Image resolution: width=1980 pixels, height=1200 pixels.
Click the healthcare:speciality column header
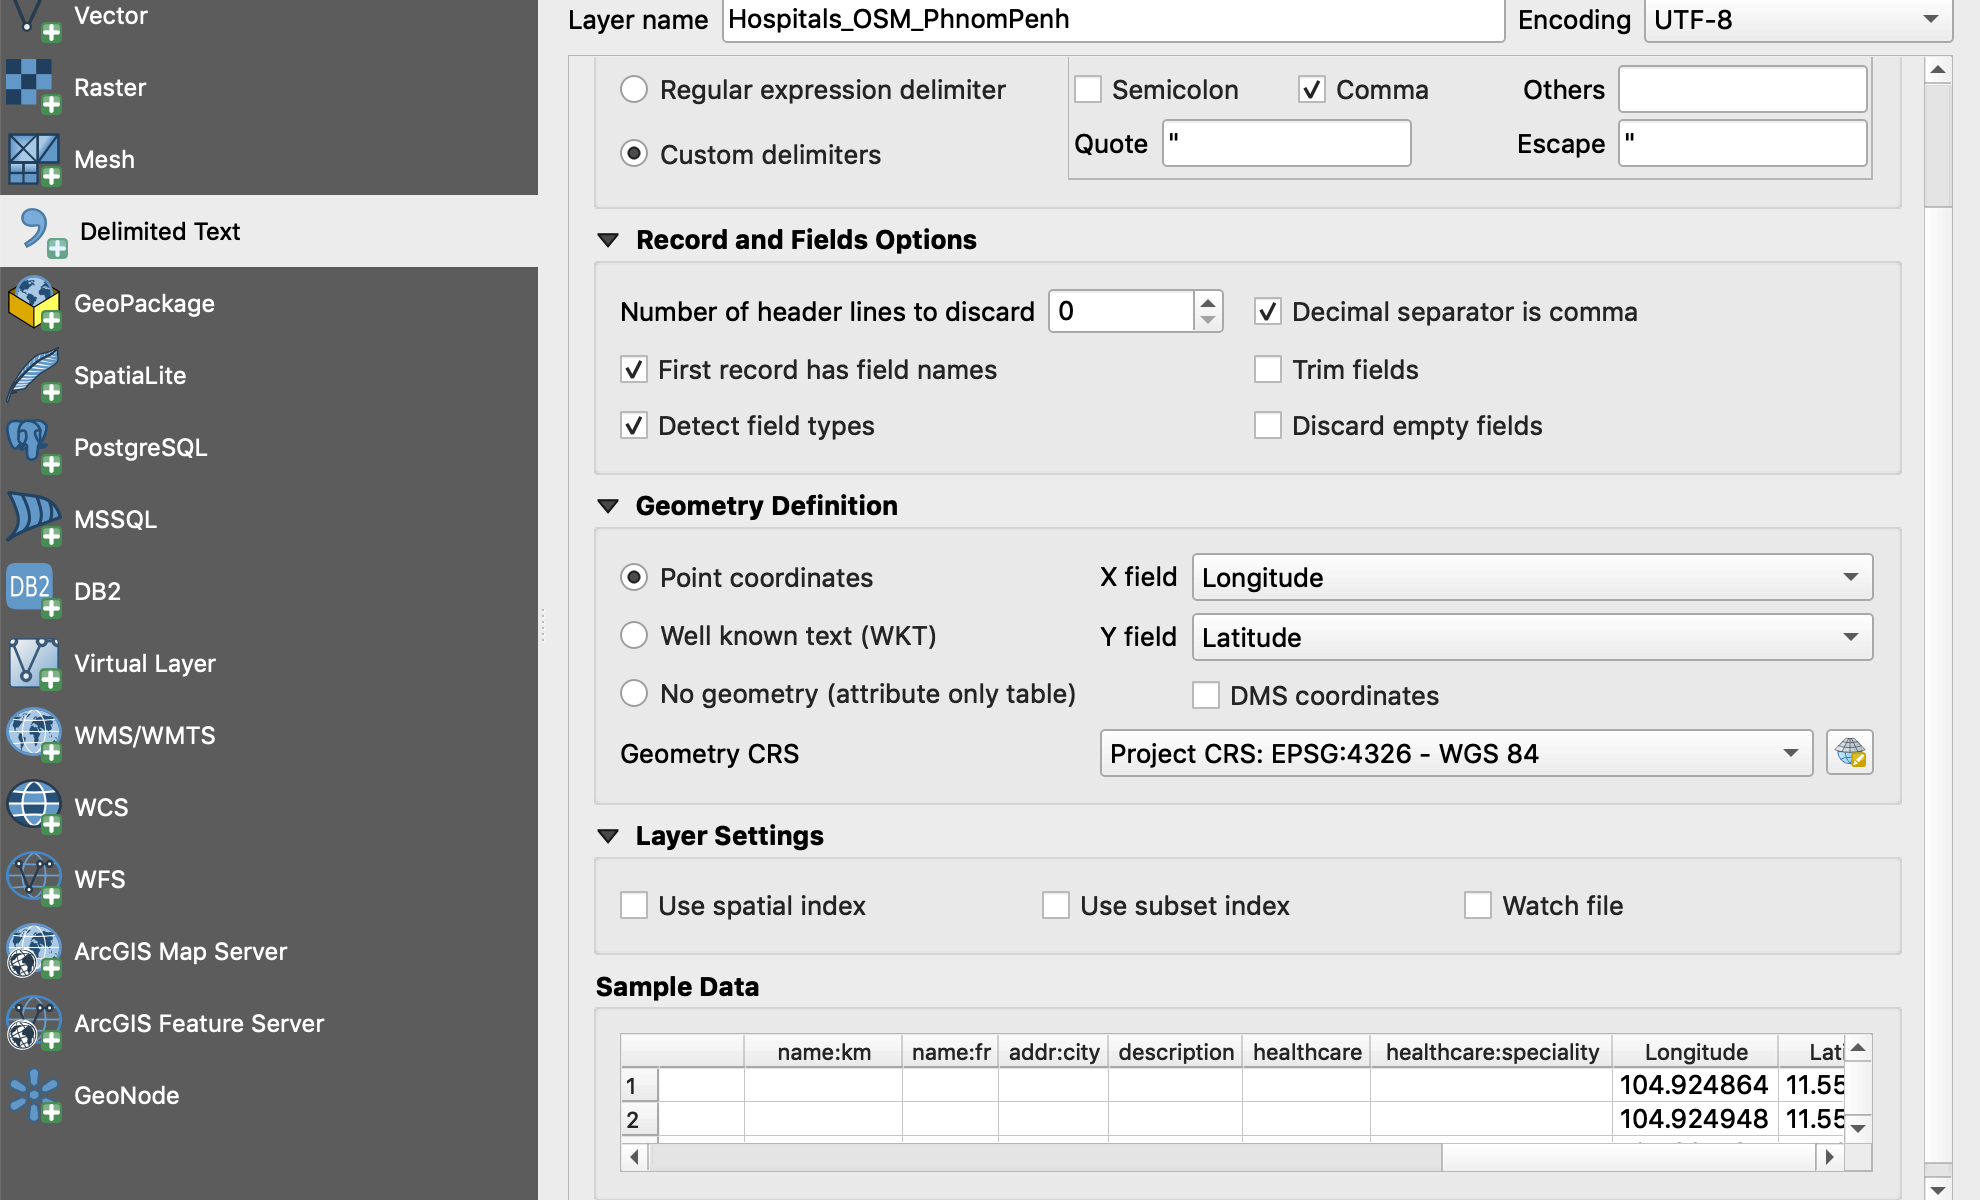pyautogui.click(x=1492, y=1052)
